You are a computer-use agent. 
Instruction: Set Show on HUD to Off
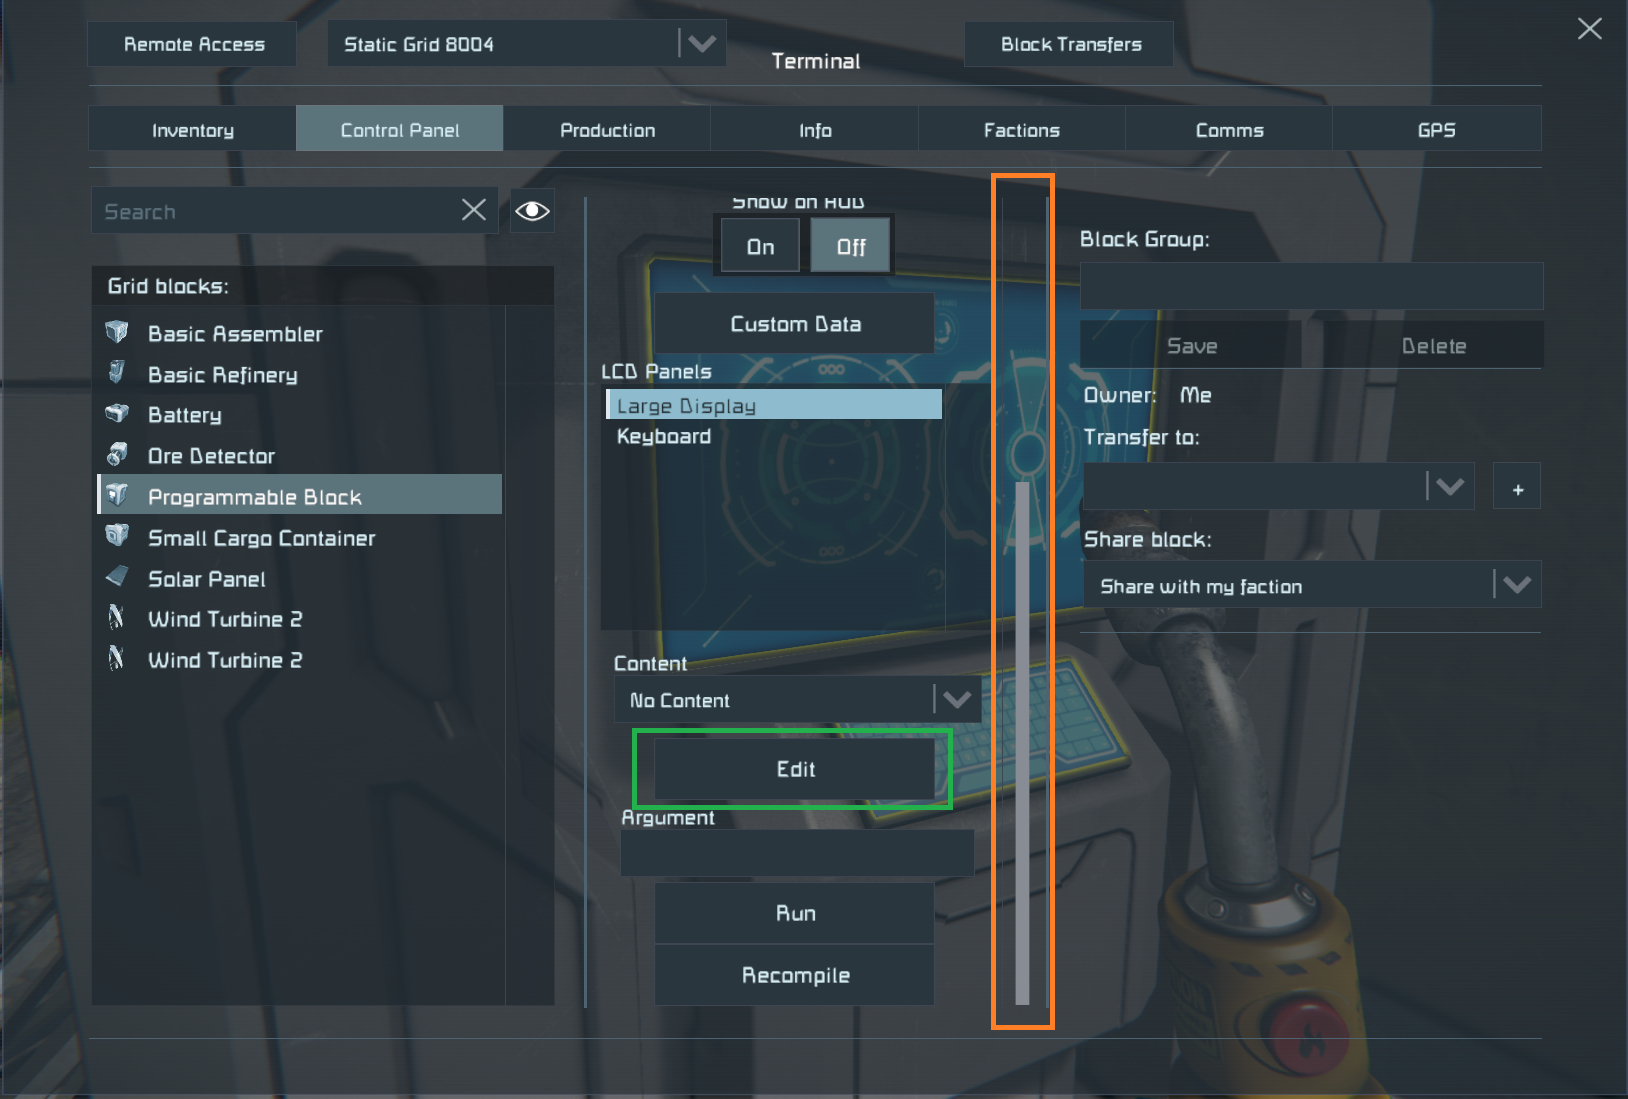point(850,246)
